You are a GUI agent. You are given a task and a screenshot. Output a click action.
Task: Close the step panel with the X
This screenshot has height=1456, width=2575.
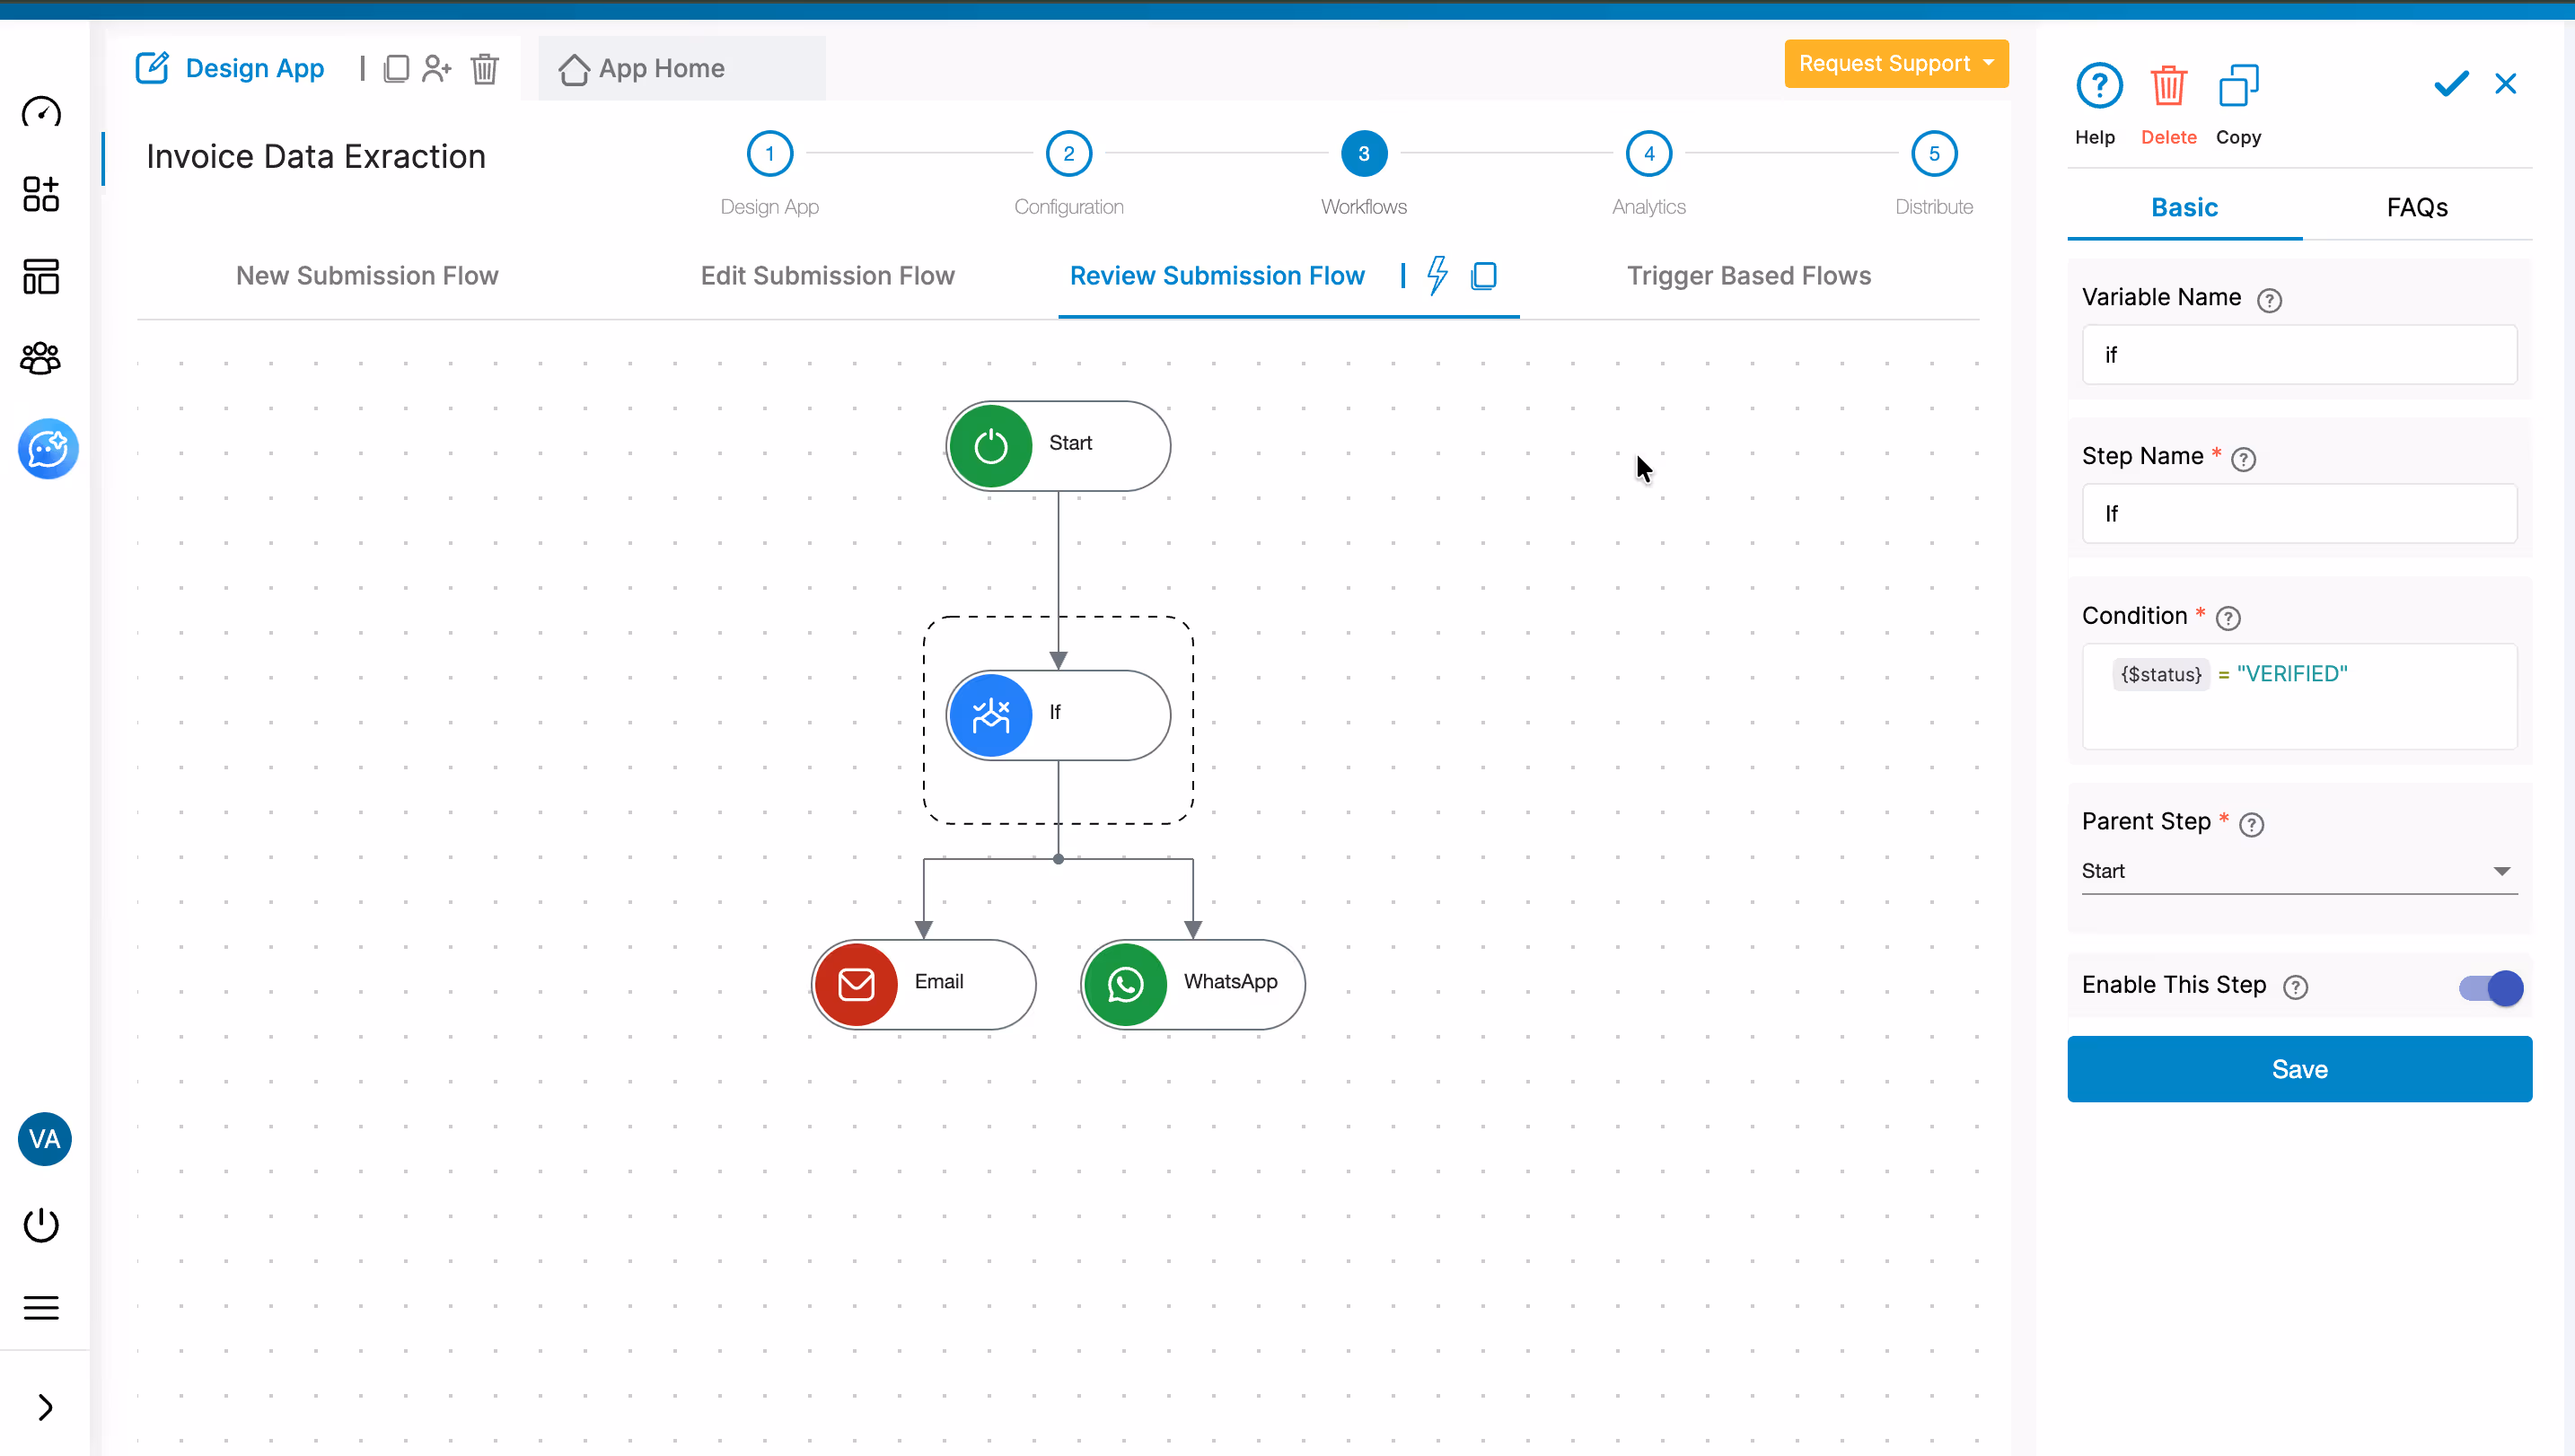pos(2505,84)
